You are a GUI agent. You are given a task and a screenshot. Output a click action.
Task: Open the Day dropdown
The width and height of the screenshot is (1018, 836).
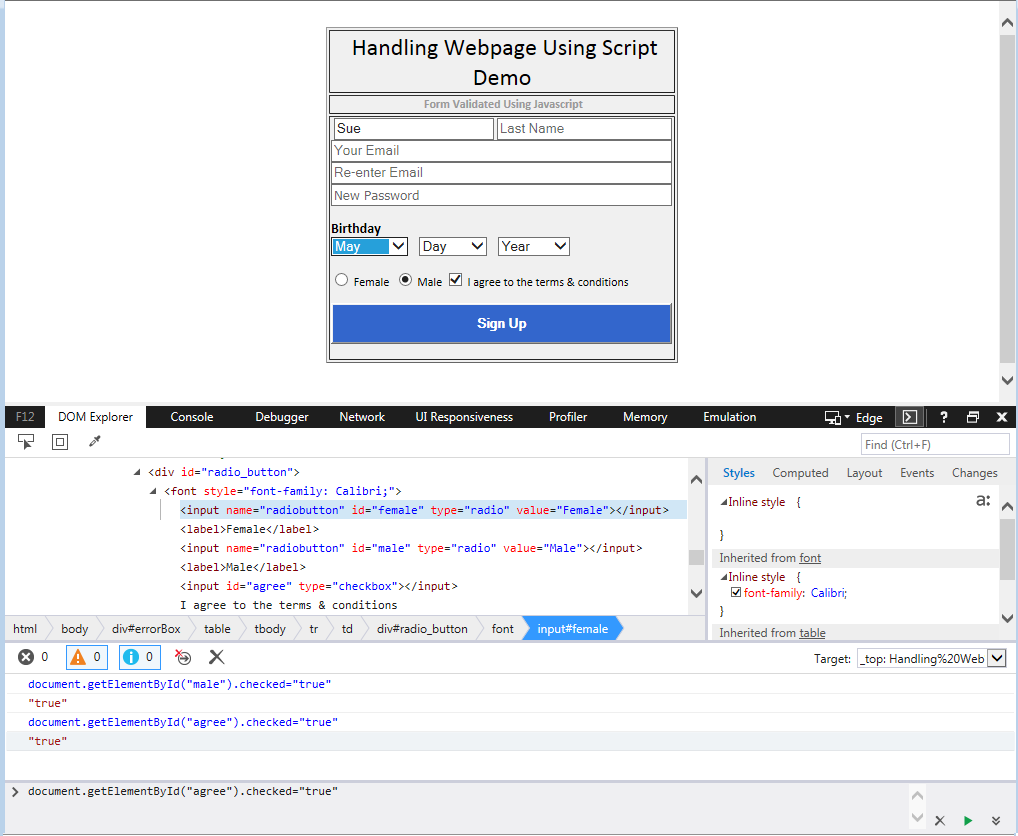click(x=453, y=247)
